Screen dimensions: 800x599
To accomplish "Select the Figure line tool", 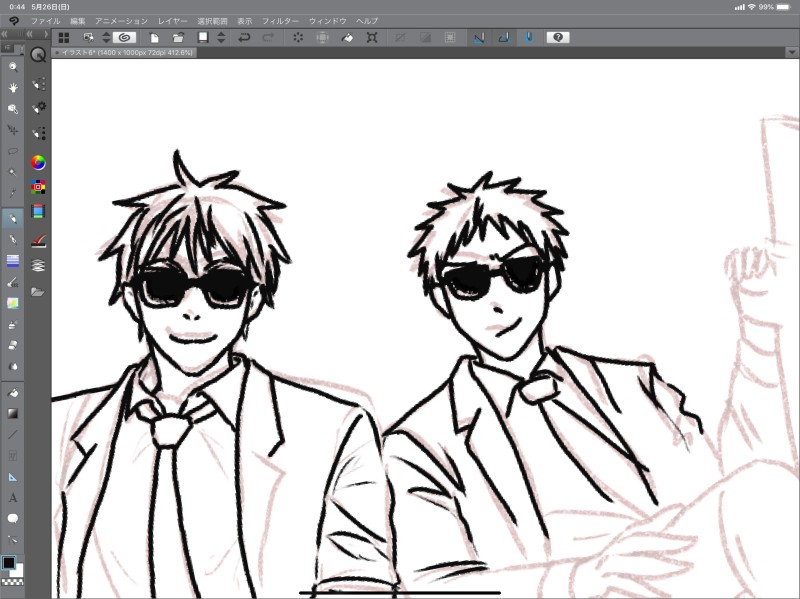I will [x=13, y=435].
